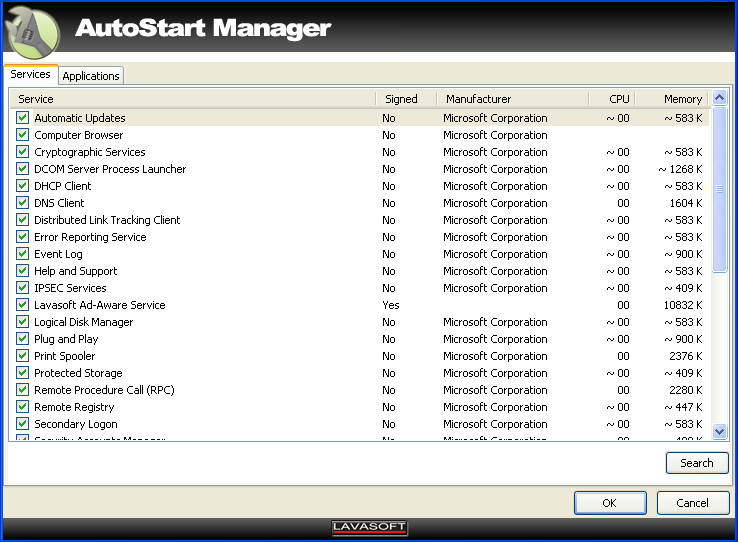Toggle the Computer Browser checkbox
The height and width of the screenshot is (542, 738).
pyautogui.click(x=22, y=135)
